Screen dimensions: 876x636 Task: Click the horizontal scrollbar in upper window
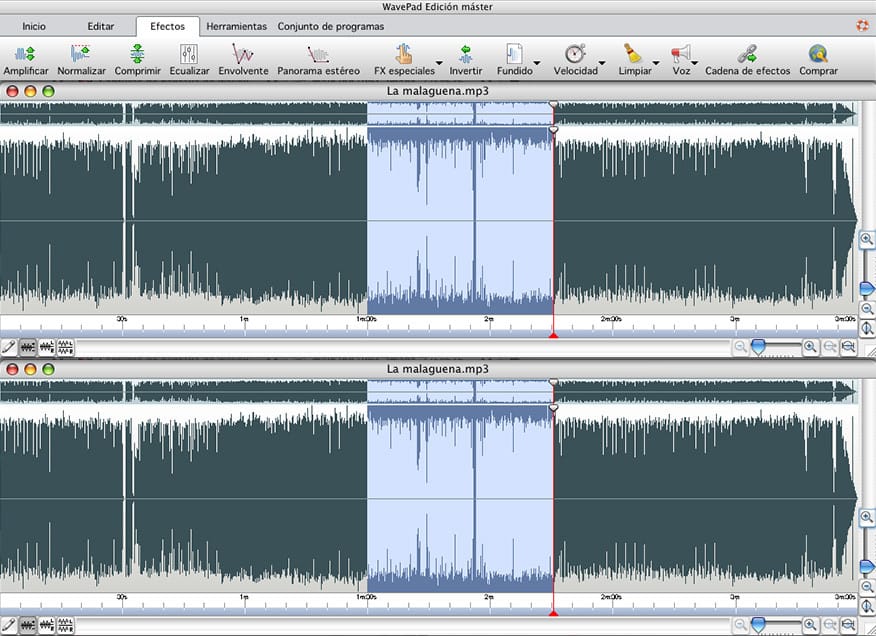coord(402,348)
